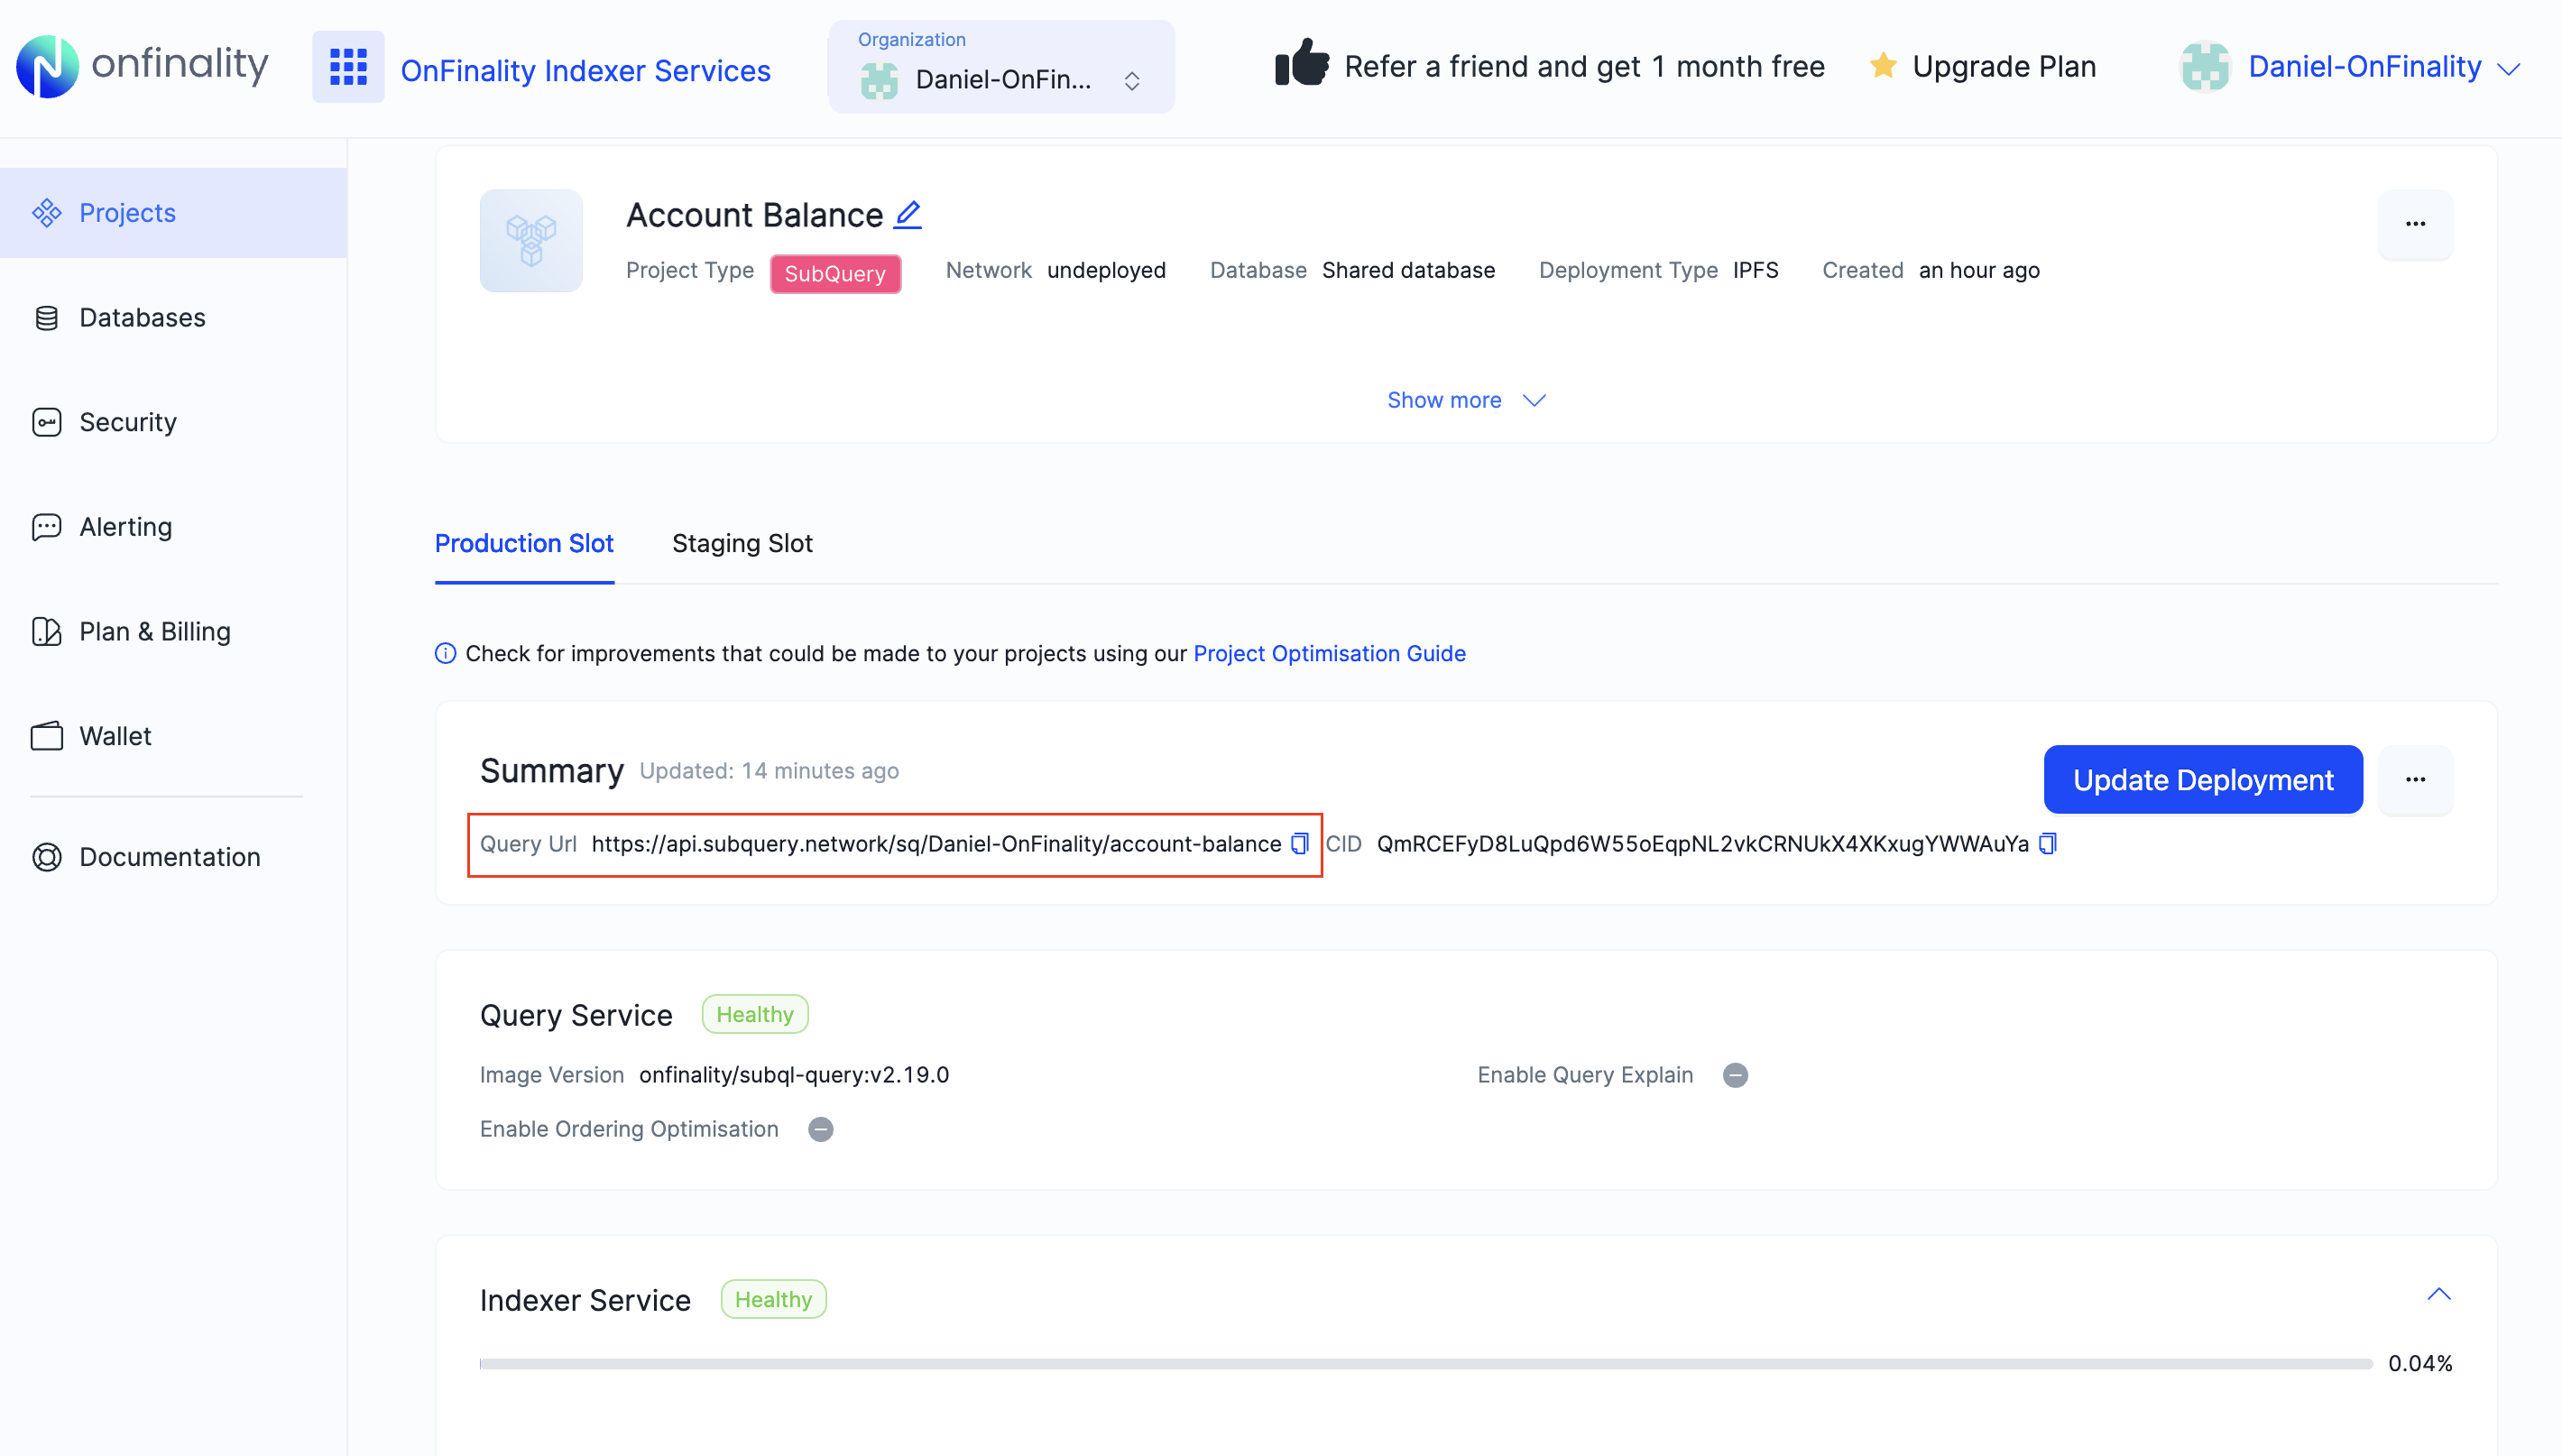Image resolution: width=2562 pixels, height=1456 pixels.
Task: Copy the Query Url using the copy icon
Action: point(1299,843)
